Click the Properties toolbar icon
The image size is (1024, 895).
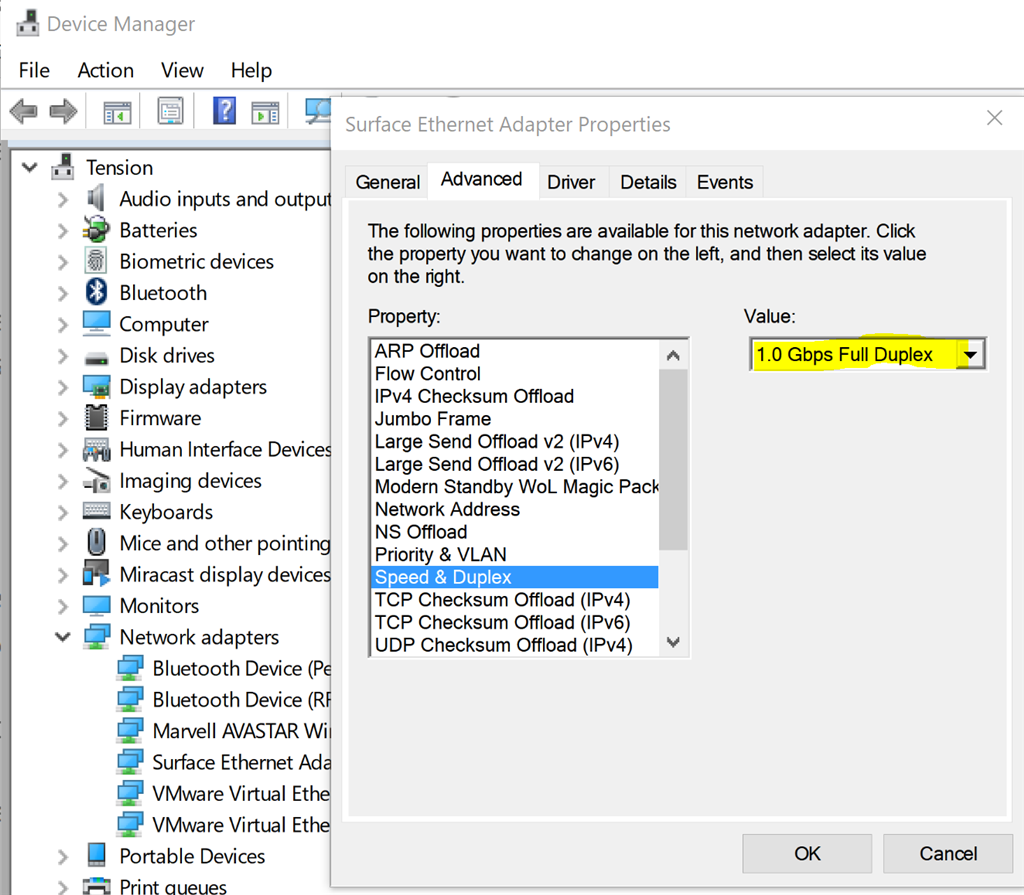coord(170,111)
